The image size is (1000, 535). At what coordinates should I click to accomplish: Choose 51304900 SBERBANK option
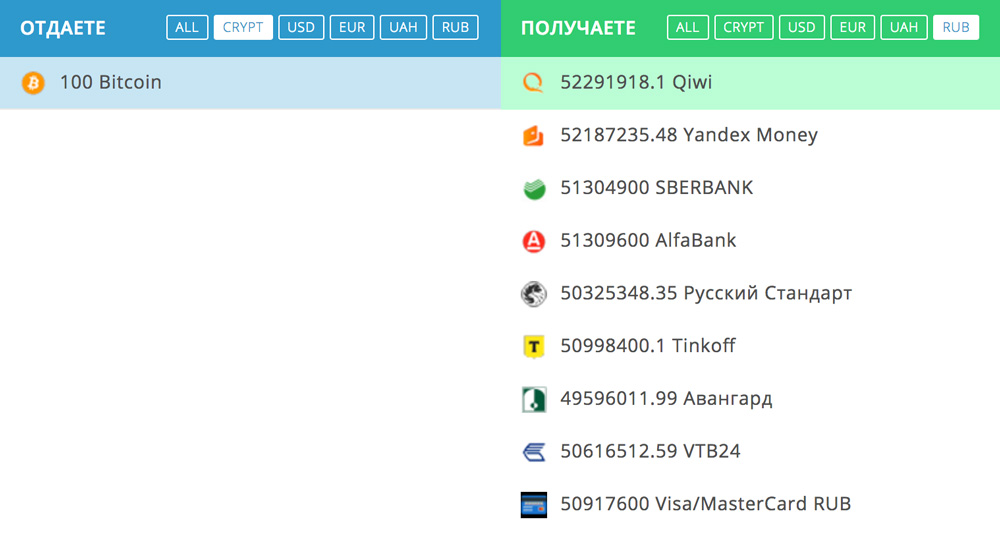click(750, 188)
